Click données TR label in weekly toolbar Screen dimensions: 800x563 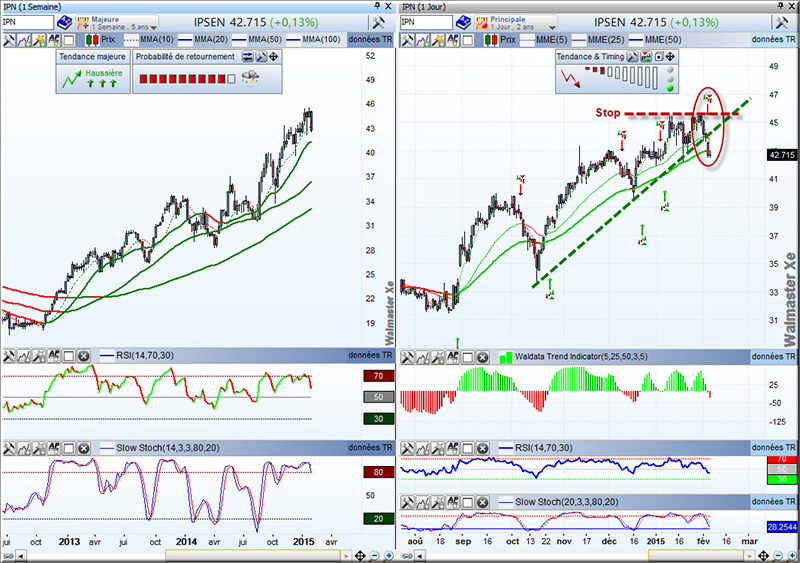click(370, 40)
